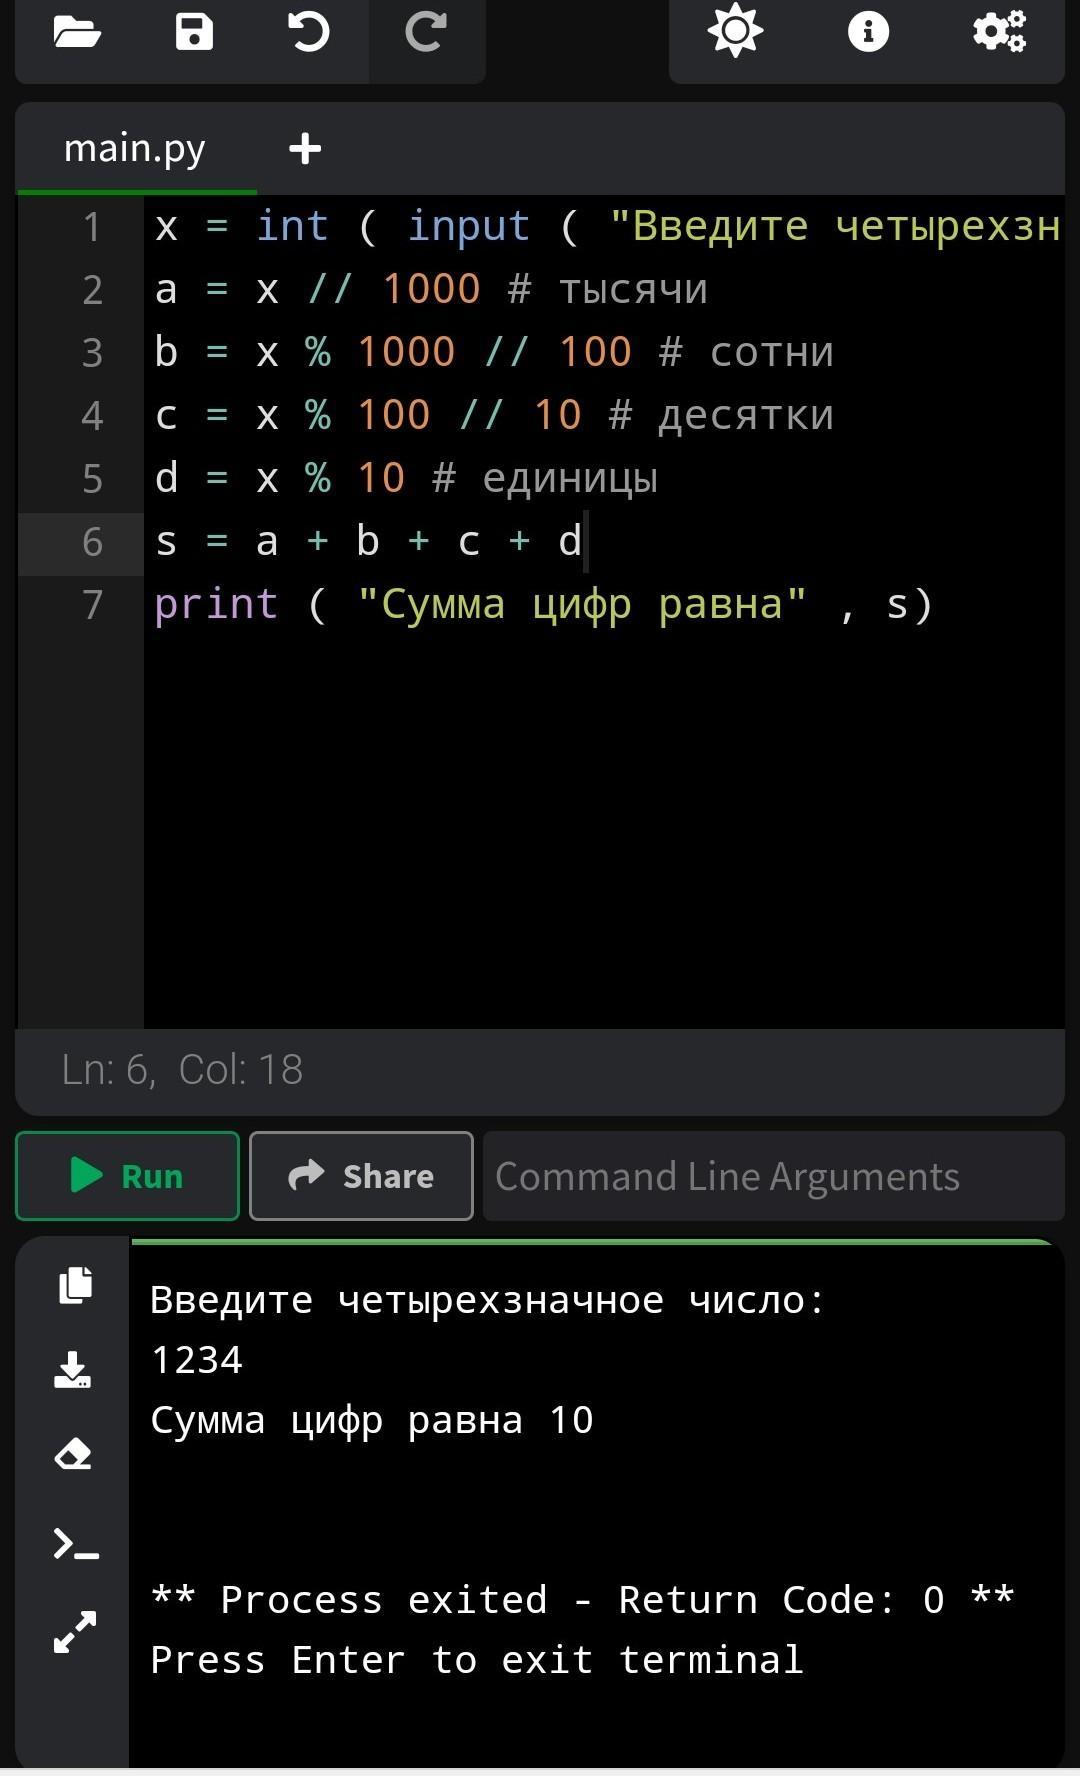The image size is (1080, 1776).
Task: Copy terminal output to clipboard
Action: pos(75,1285)
